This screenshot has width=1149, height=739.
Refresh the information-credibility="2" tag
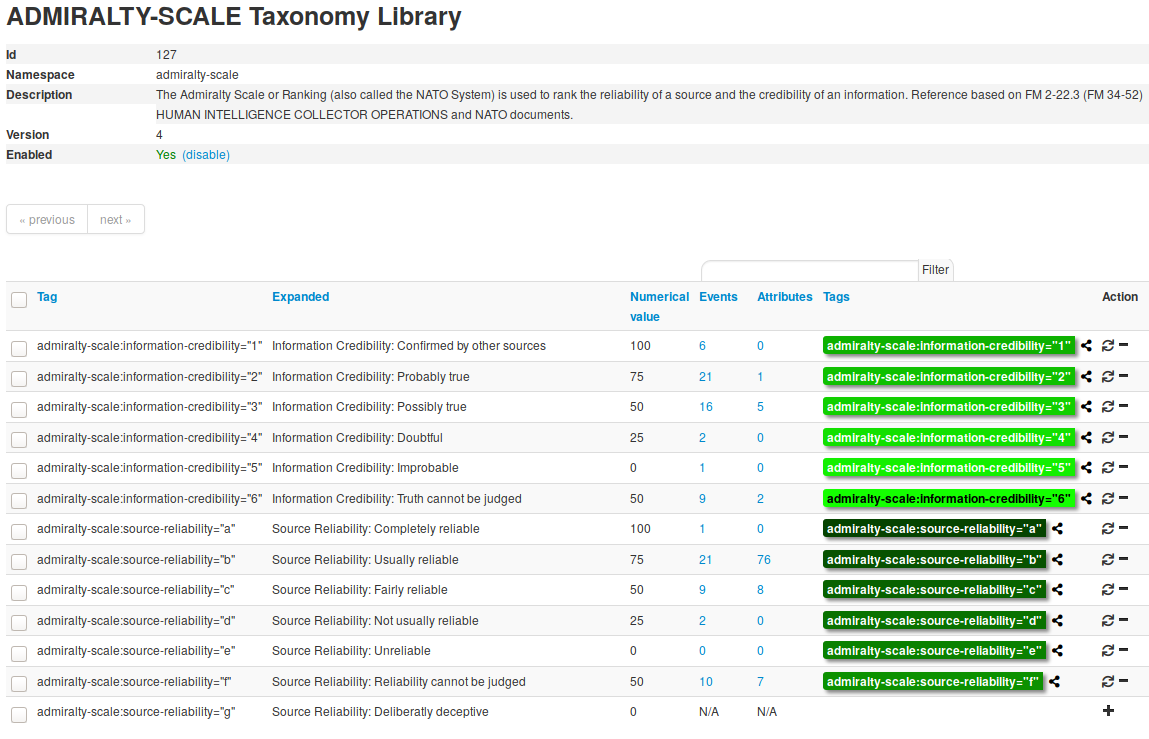pos(1108,377)
